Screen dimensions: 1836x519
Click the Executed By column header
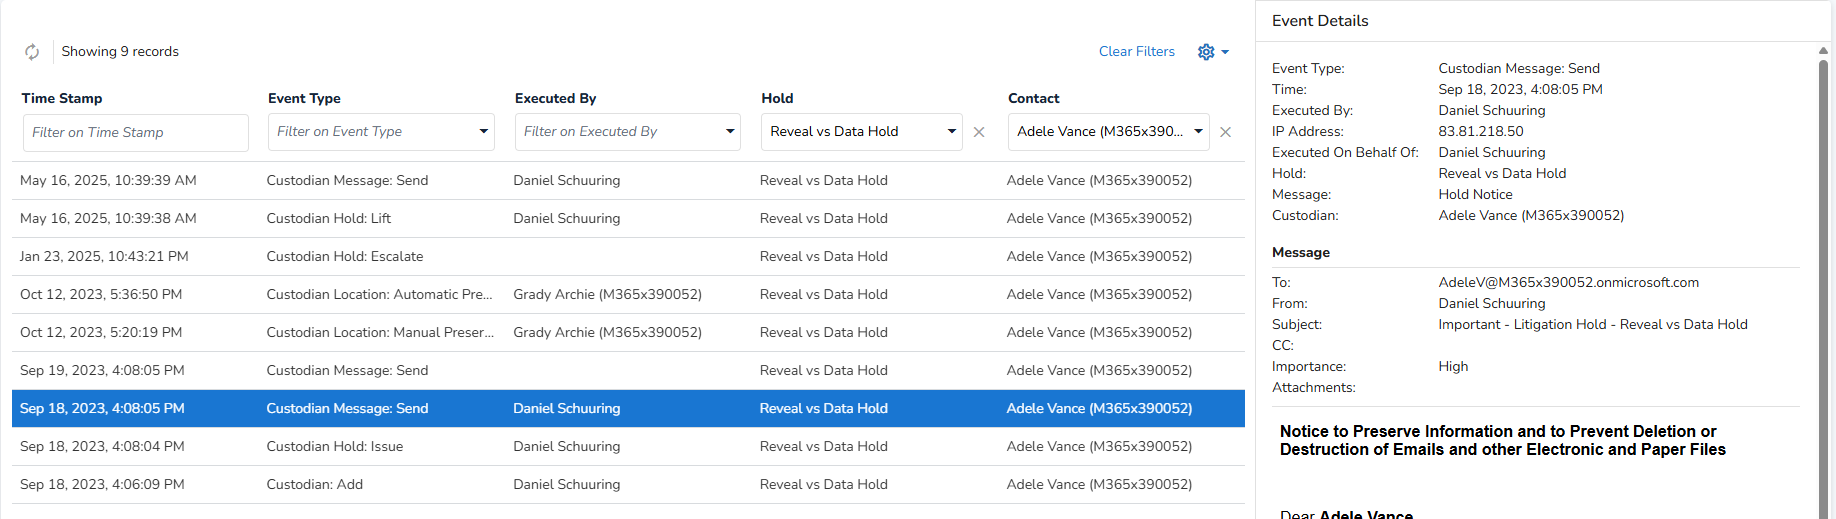pos(555,98)
